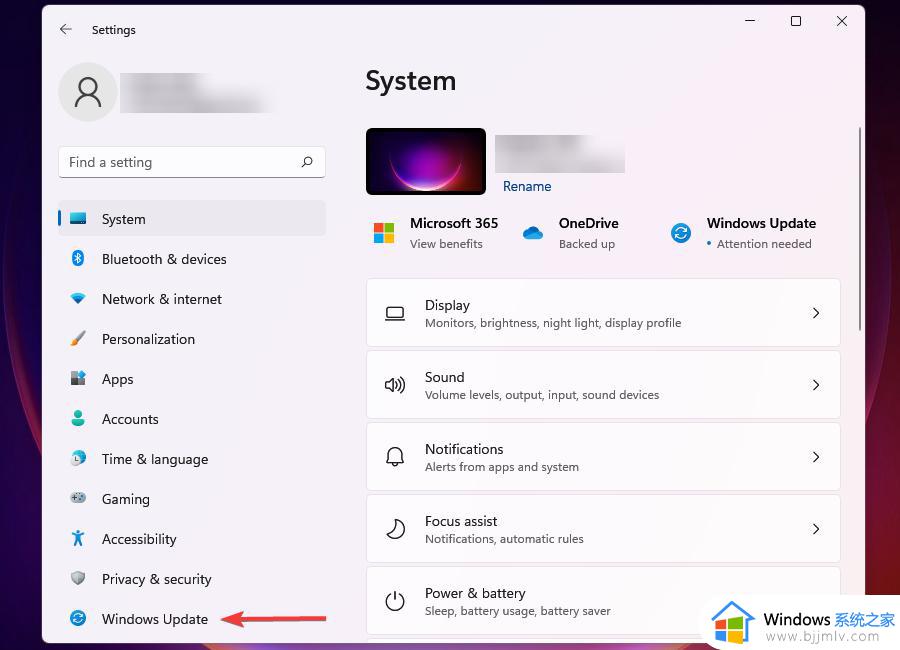Expand the Sound row chevron
This screenshot has height=650, width=900.
(816, 385)
